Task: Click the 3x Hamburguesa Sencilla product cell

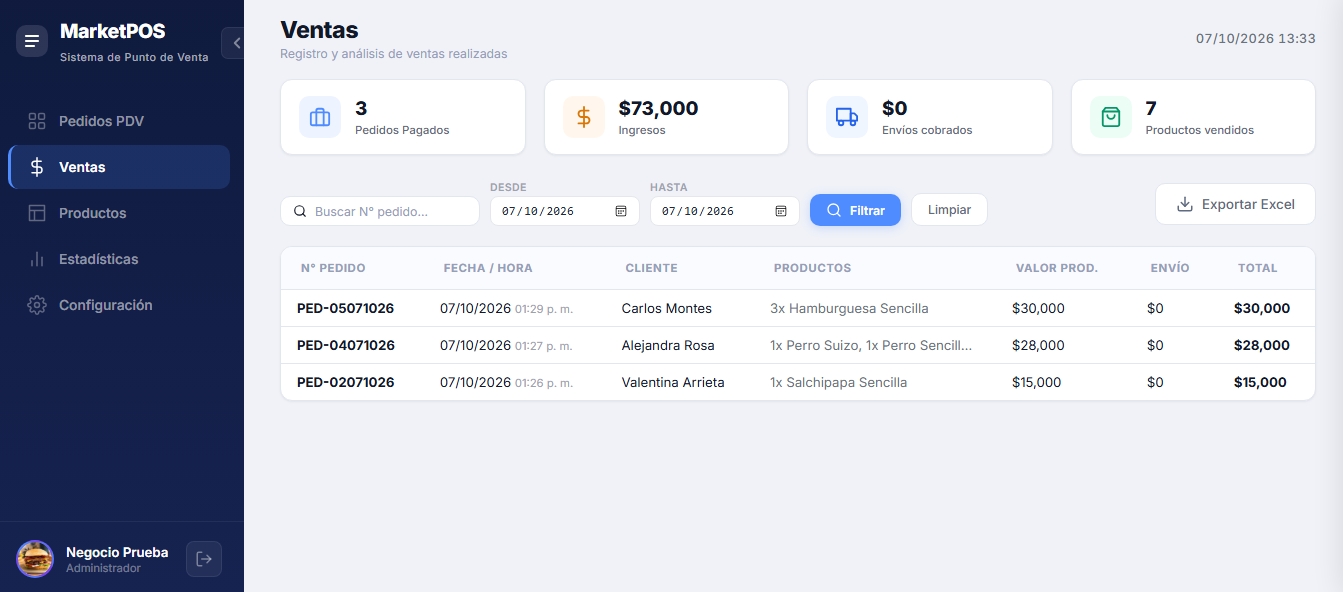Action: click(849, 308)
